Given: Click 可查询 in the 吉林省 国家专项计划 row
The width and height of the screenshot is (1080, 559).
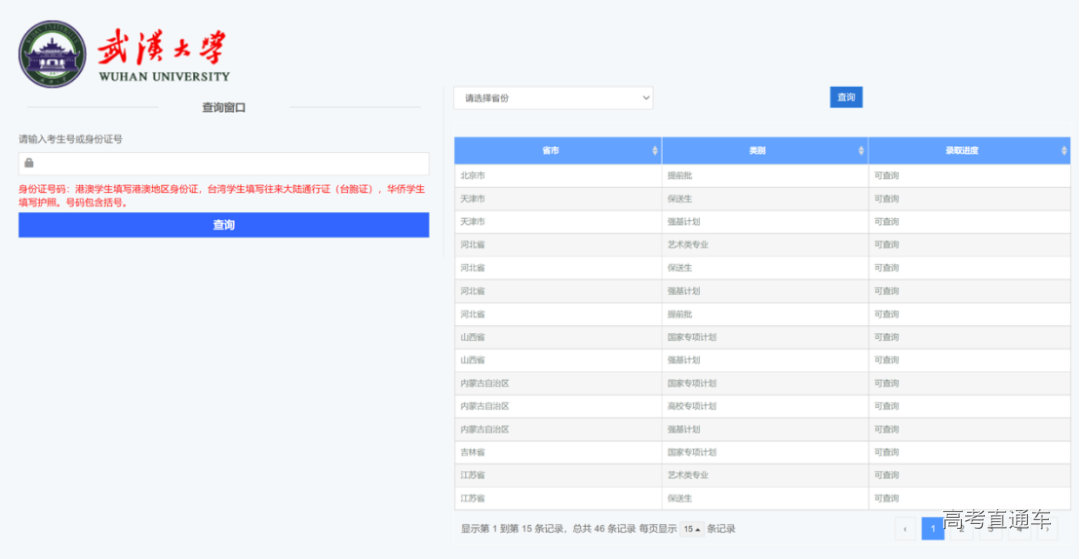Looking at the screenshot, I should pyautogui.click(x=886, y=452).
